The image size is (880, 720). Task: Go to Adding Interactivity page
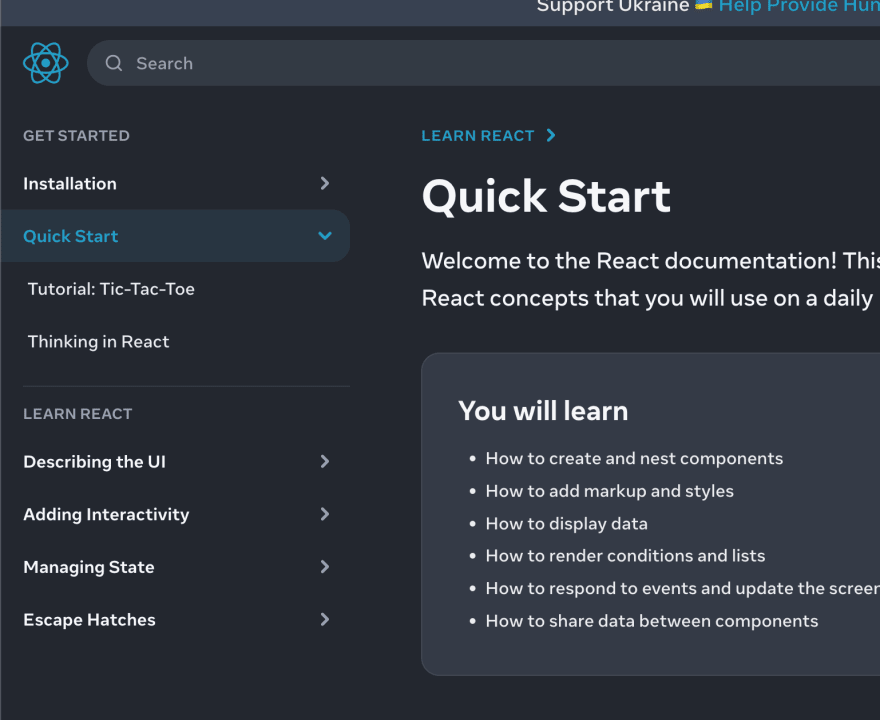106,515
